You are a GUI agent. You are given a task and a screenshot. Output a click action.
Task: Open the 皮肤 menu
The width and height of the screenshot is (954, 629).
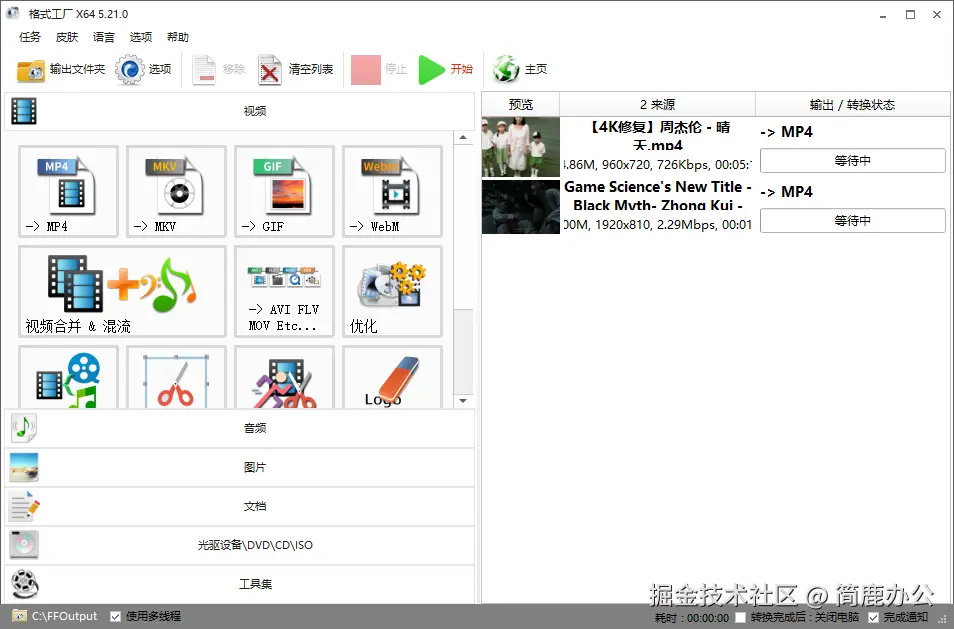(67, 37)
